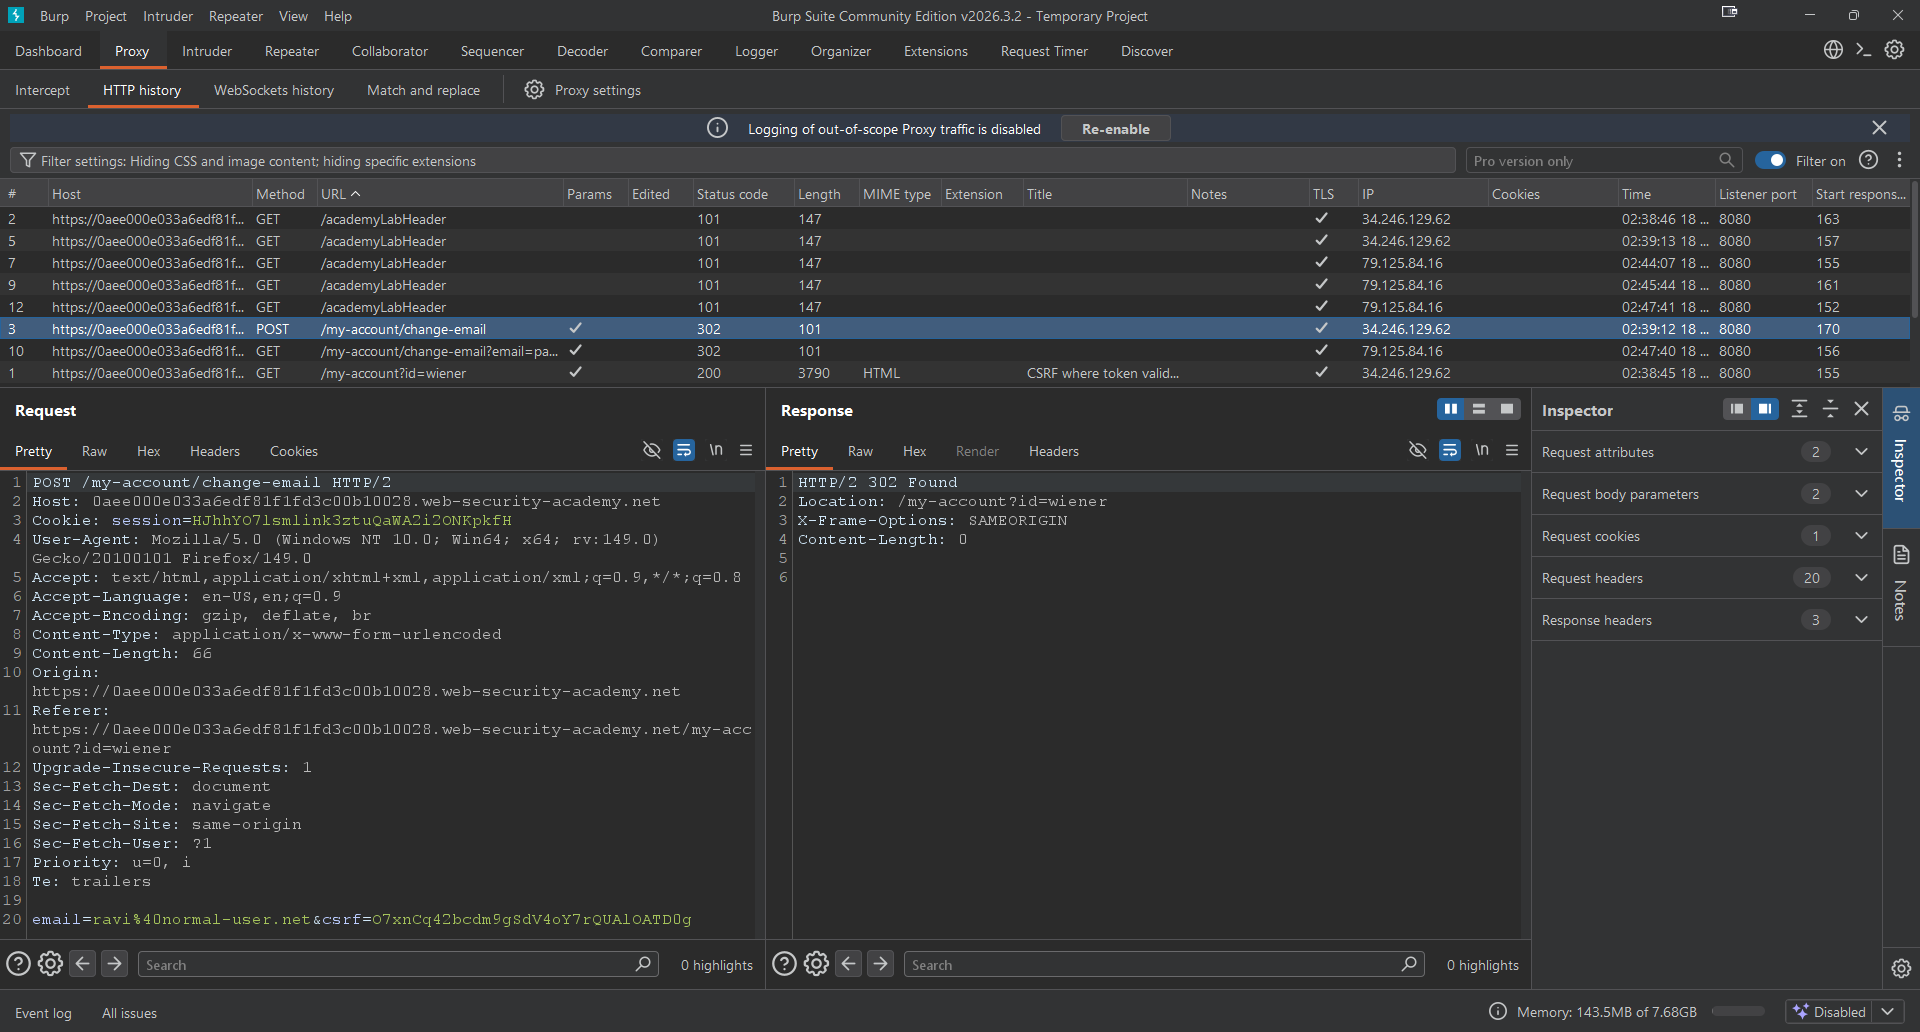
Task: Dock Inspector to the left side
Action: [1737, 409]
